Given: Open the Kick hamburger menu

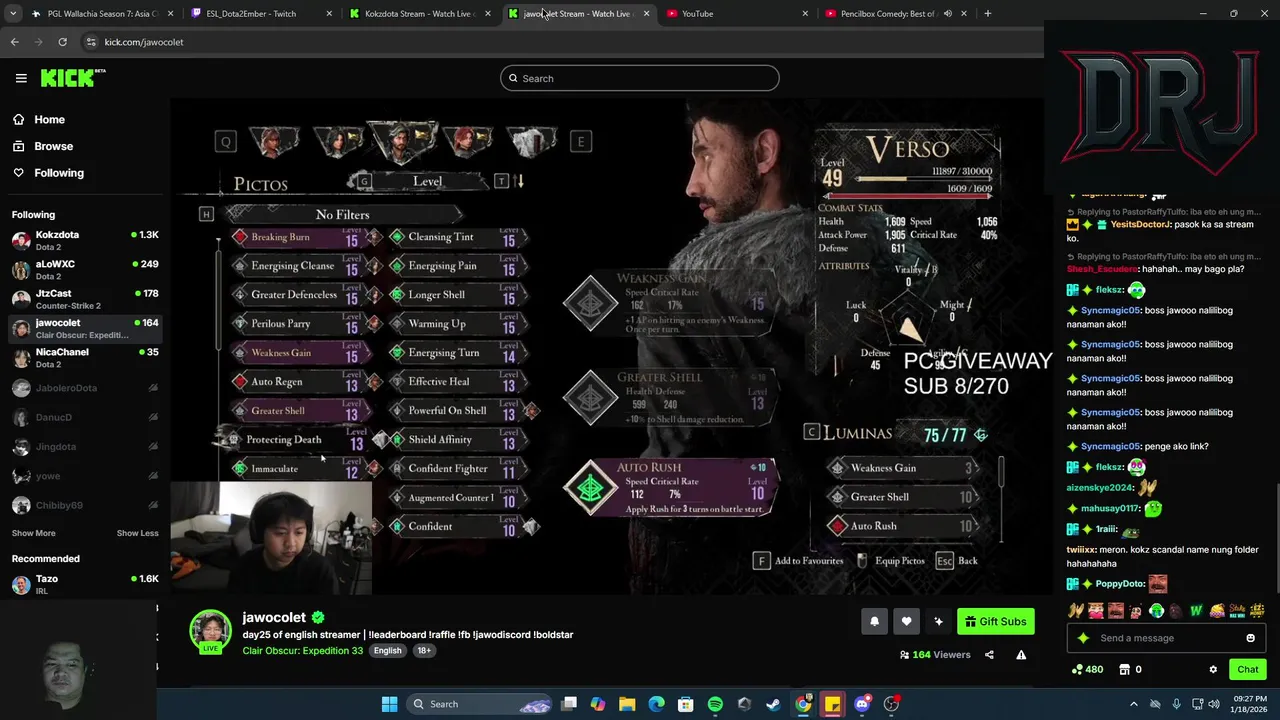Looking at the screenshot, I should tap(21, 78).
